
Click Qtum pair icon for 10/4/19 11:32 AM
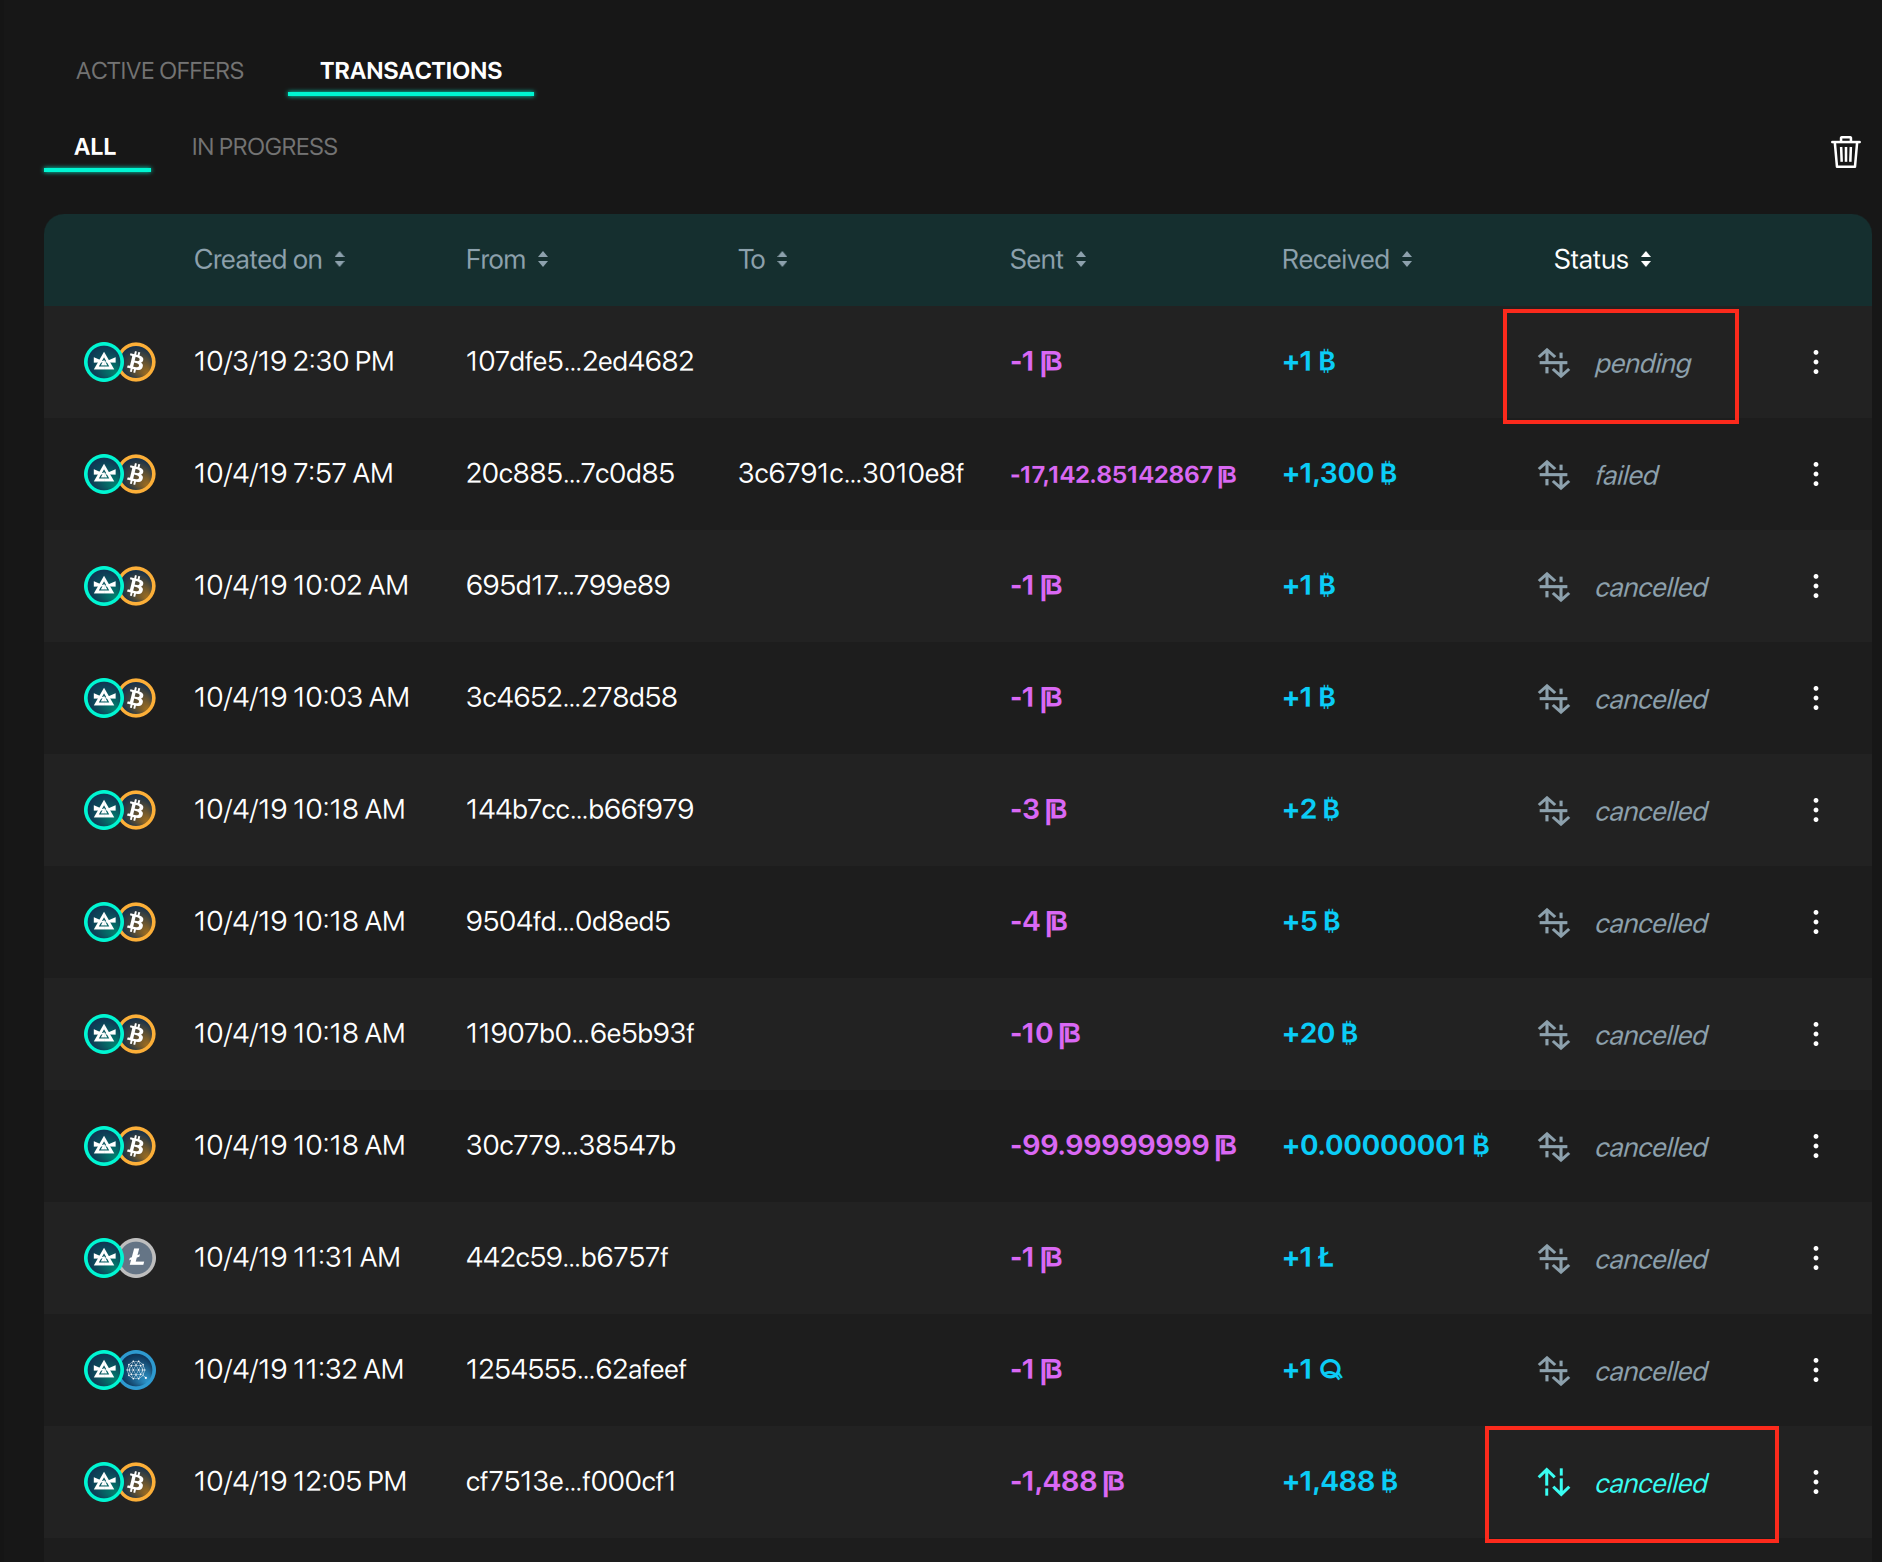(120, 1370)
